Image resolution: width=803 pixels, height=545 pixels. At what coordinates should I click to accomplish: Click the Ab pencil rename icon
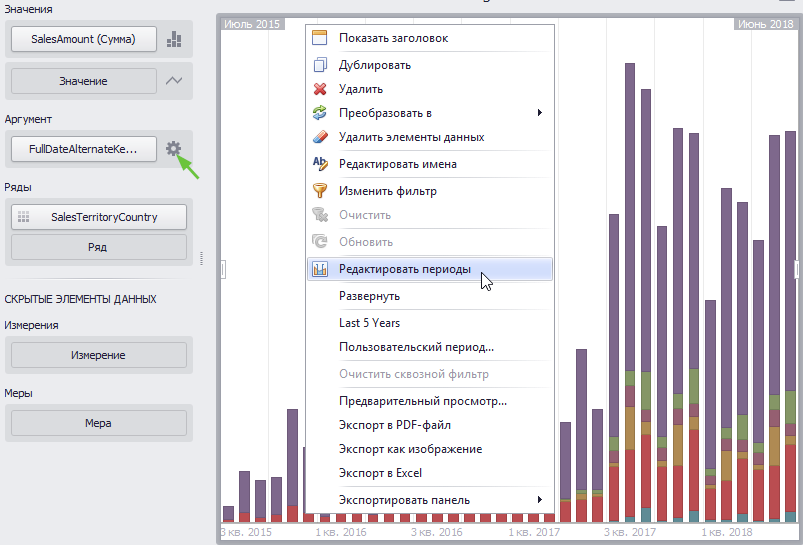click(320, 164)
